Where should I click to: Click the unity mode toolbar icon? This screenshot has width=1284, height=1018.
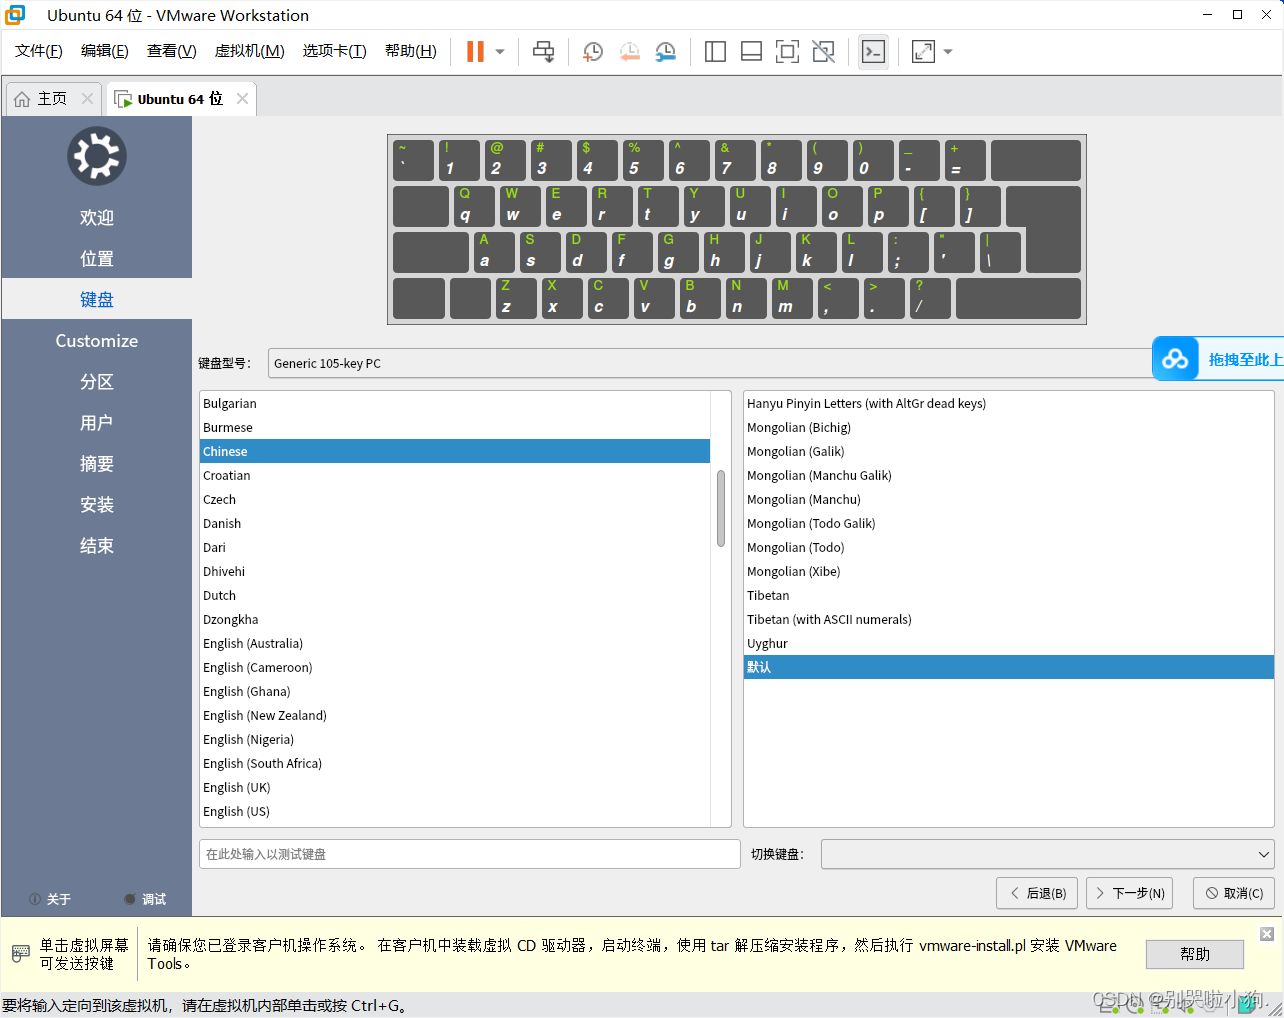coord(823,52)
